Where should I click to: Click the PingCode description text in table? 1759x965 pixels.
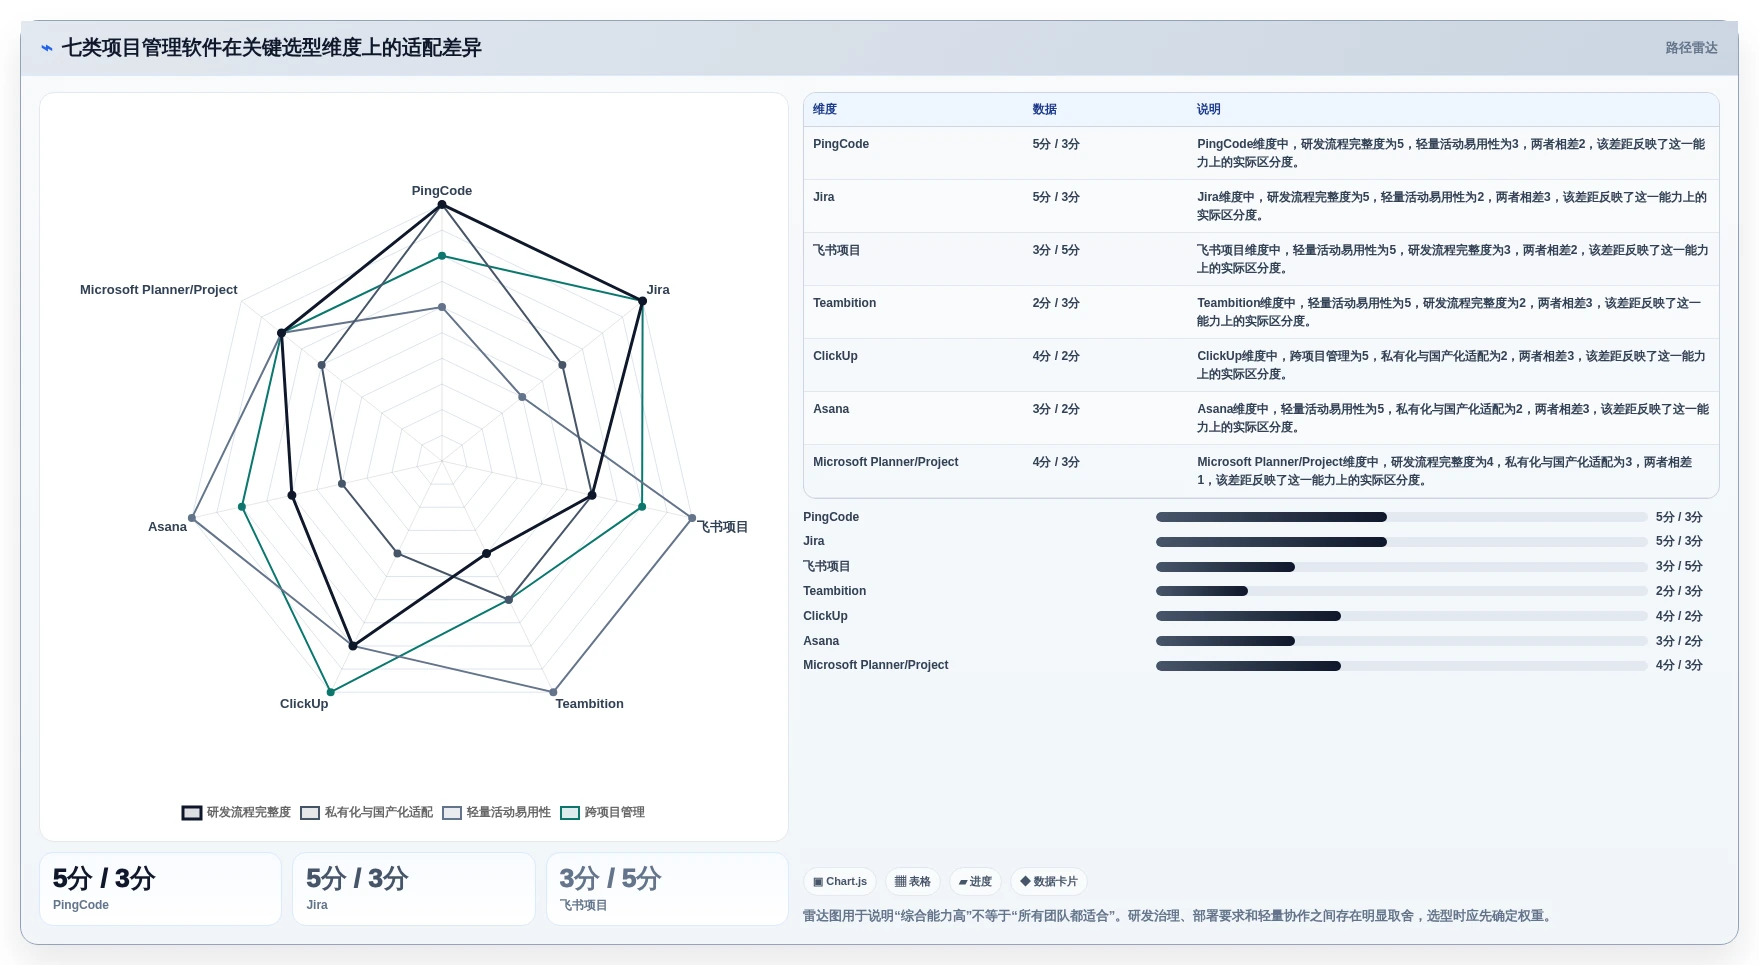point(1451,153)
